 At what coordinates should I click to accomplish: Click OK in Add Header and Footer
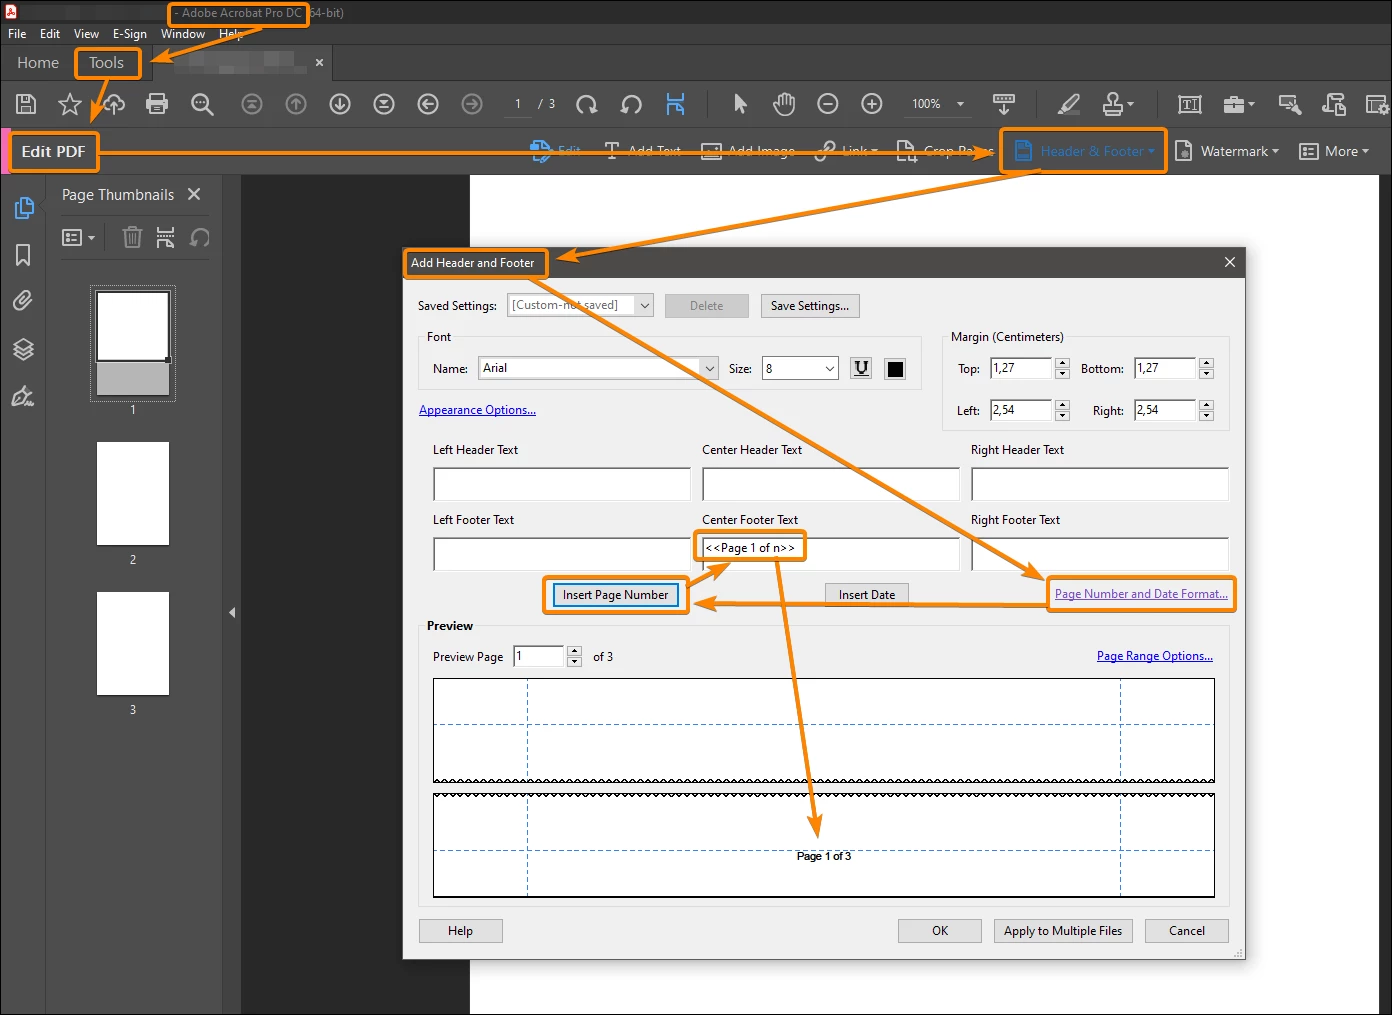tap(940, 931)
